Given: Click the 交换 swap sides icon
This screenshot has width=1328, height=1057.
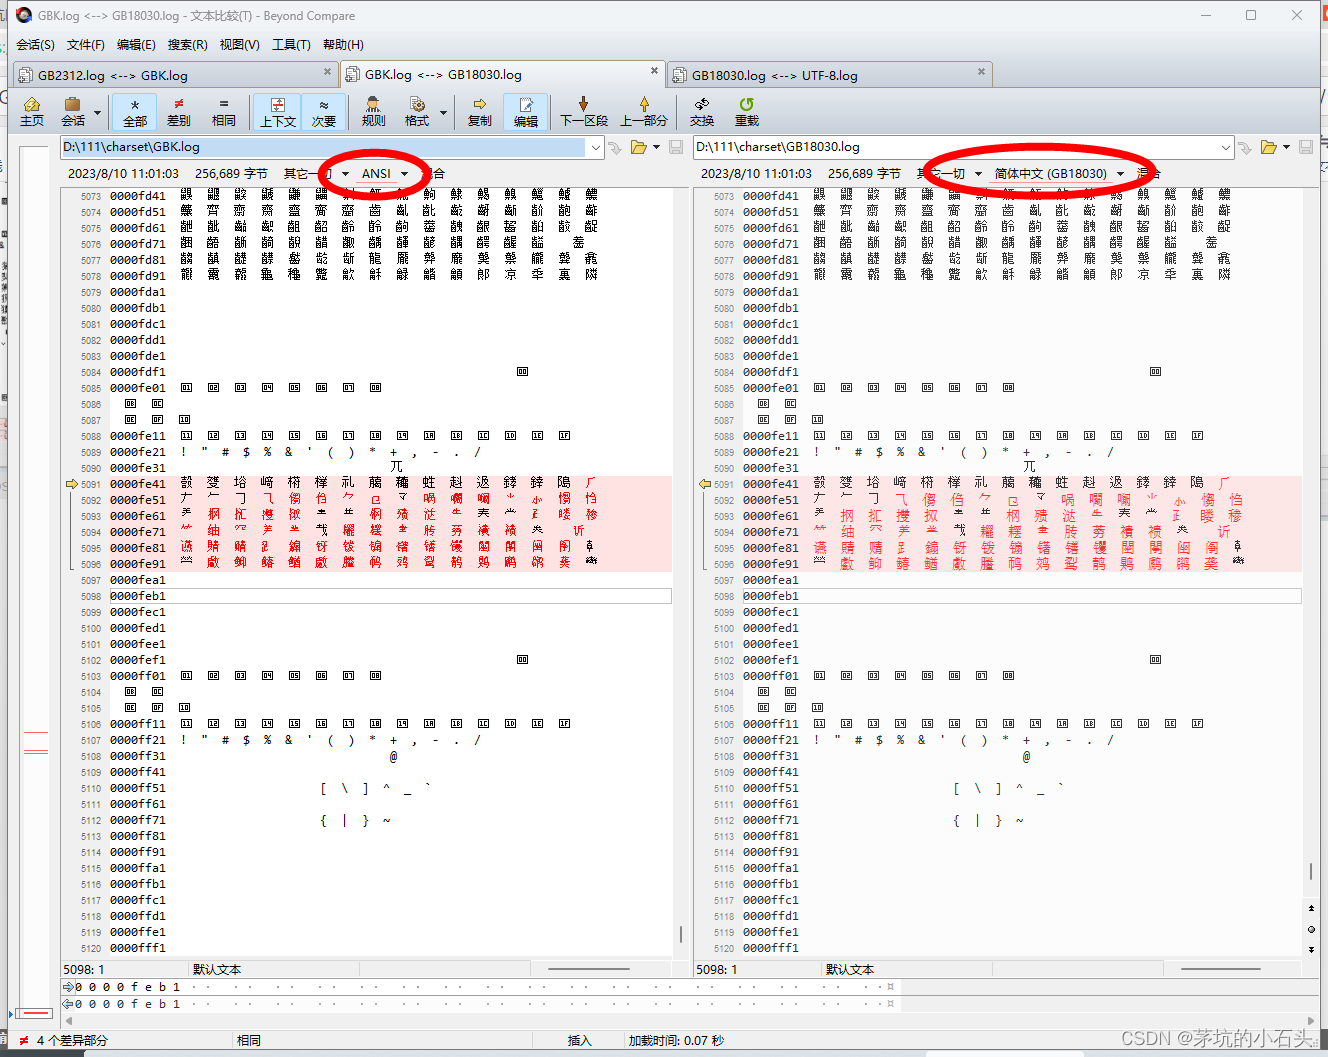Looking at the screenshot, I should tap(702, 111).
